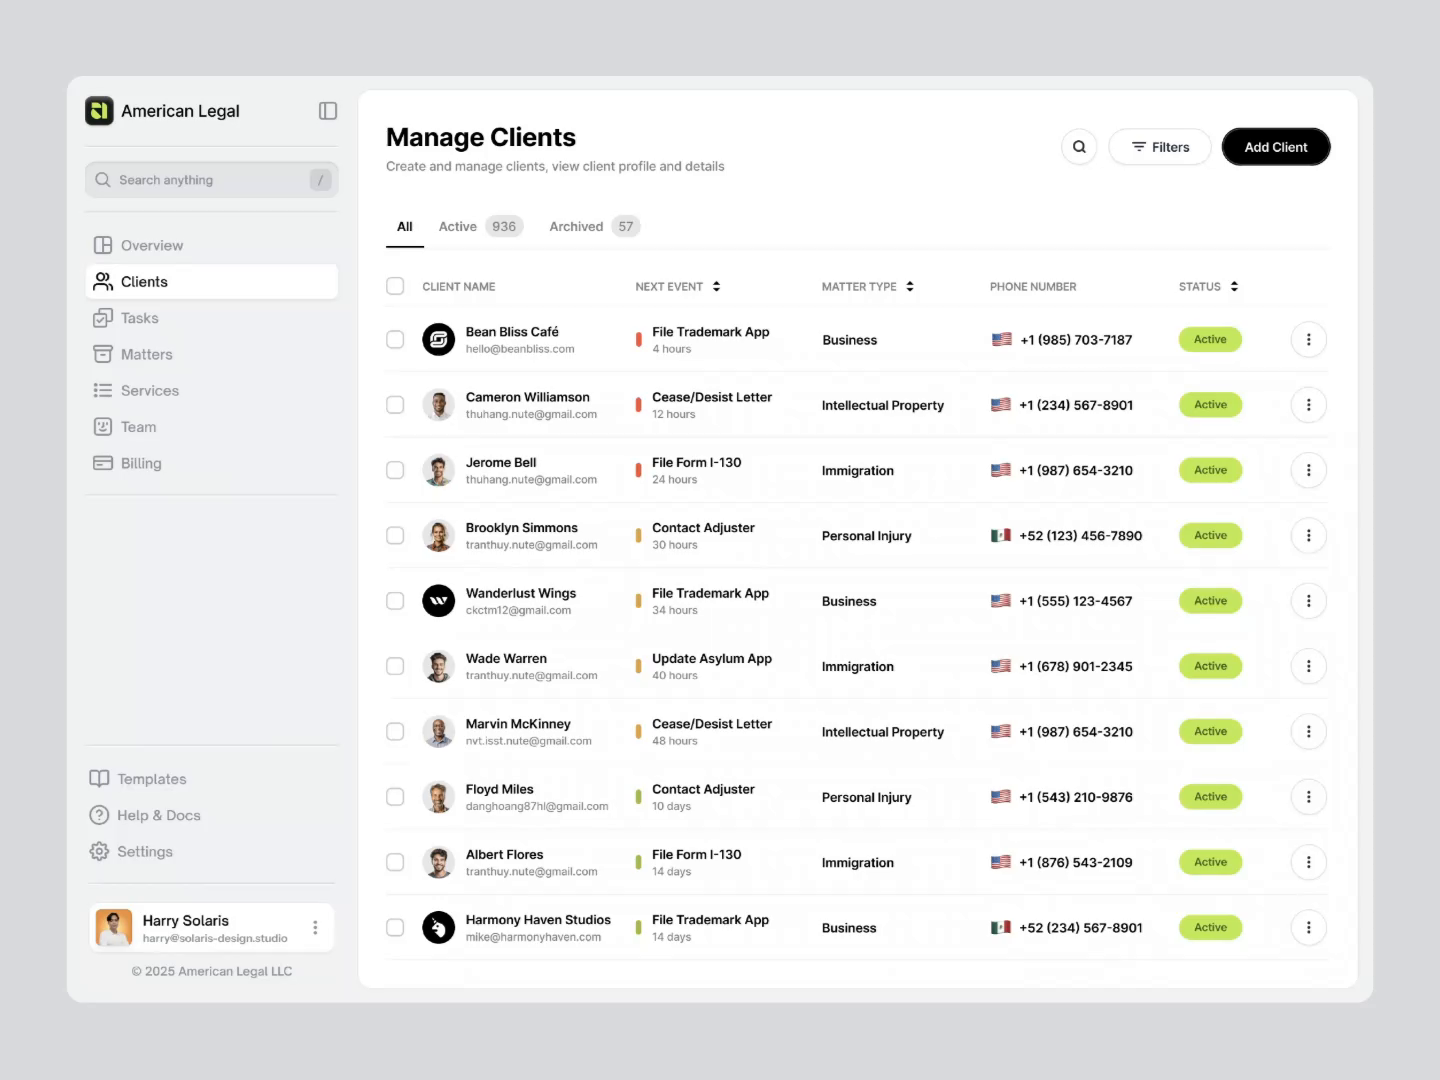Switch to the Active tab

click(480, 227)
